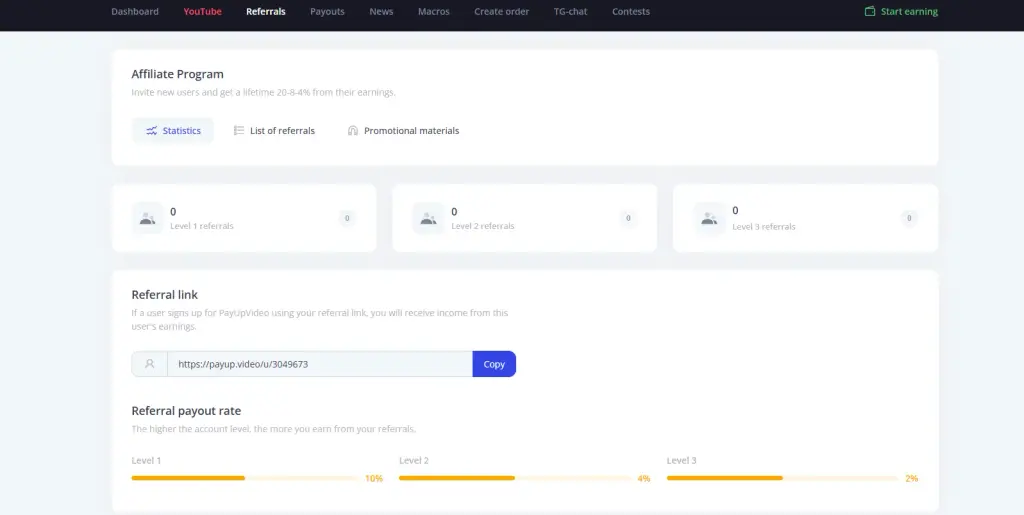This screenshot has width=1024, height=515.
Task: Switch to List of referrals tab
Action: pyautogui.click(x=274, y=131)
